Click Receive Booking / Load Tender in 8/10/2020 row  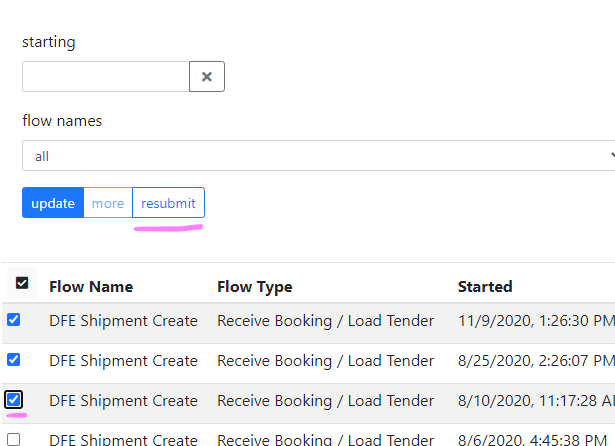(x=326, y=401)
